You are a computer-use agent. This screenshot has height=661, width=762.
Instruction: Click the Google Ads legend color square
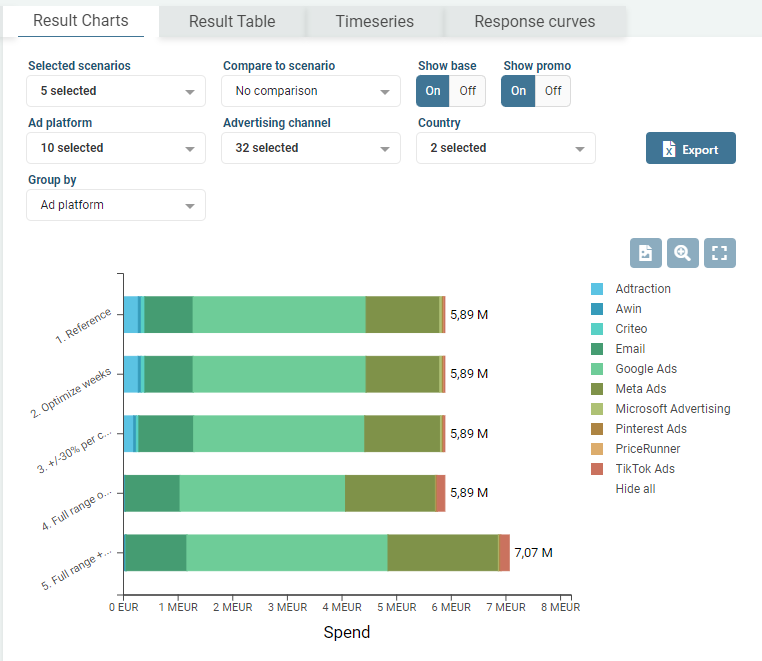[x=597, y=369]
